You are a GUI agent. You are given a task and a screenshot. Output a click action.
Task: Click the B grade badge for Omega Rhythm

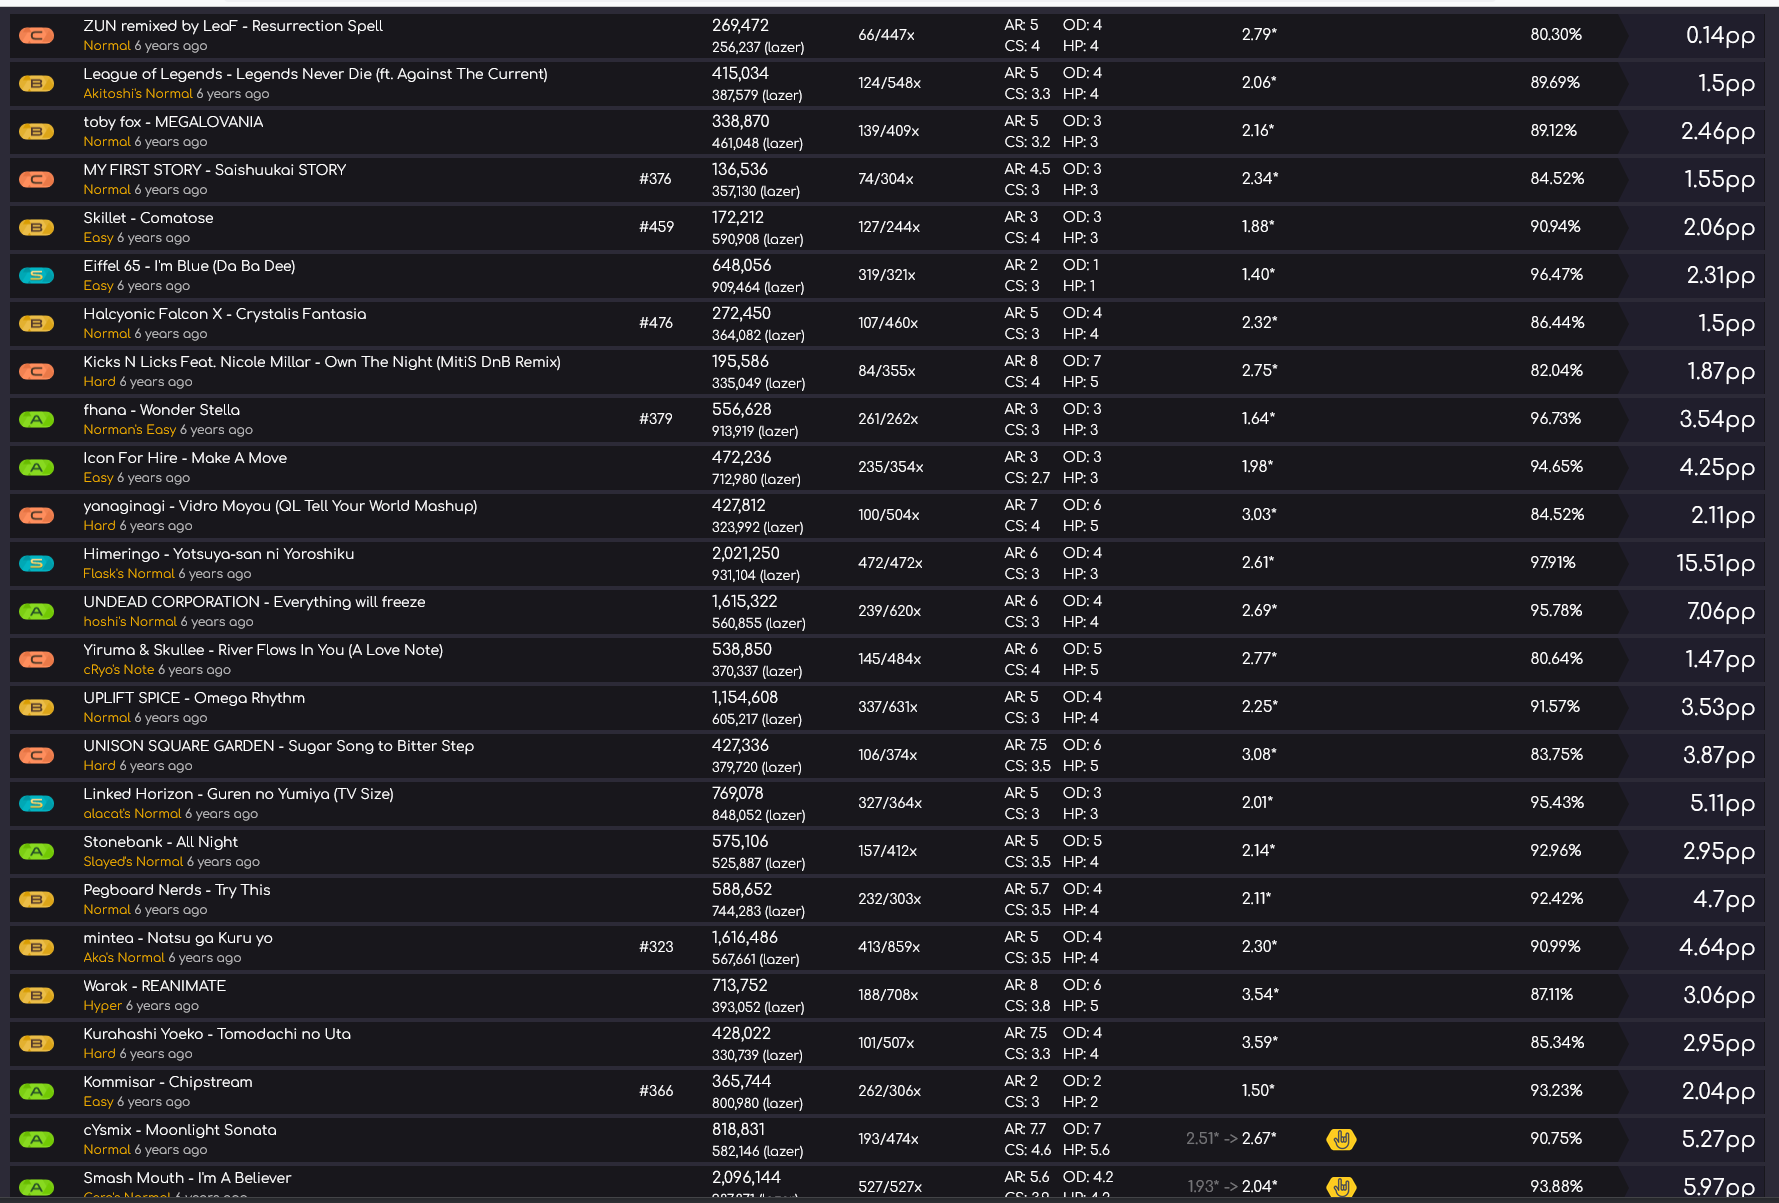(x=37, y=707)
